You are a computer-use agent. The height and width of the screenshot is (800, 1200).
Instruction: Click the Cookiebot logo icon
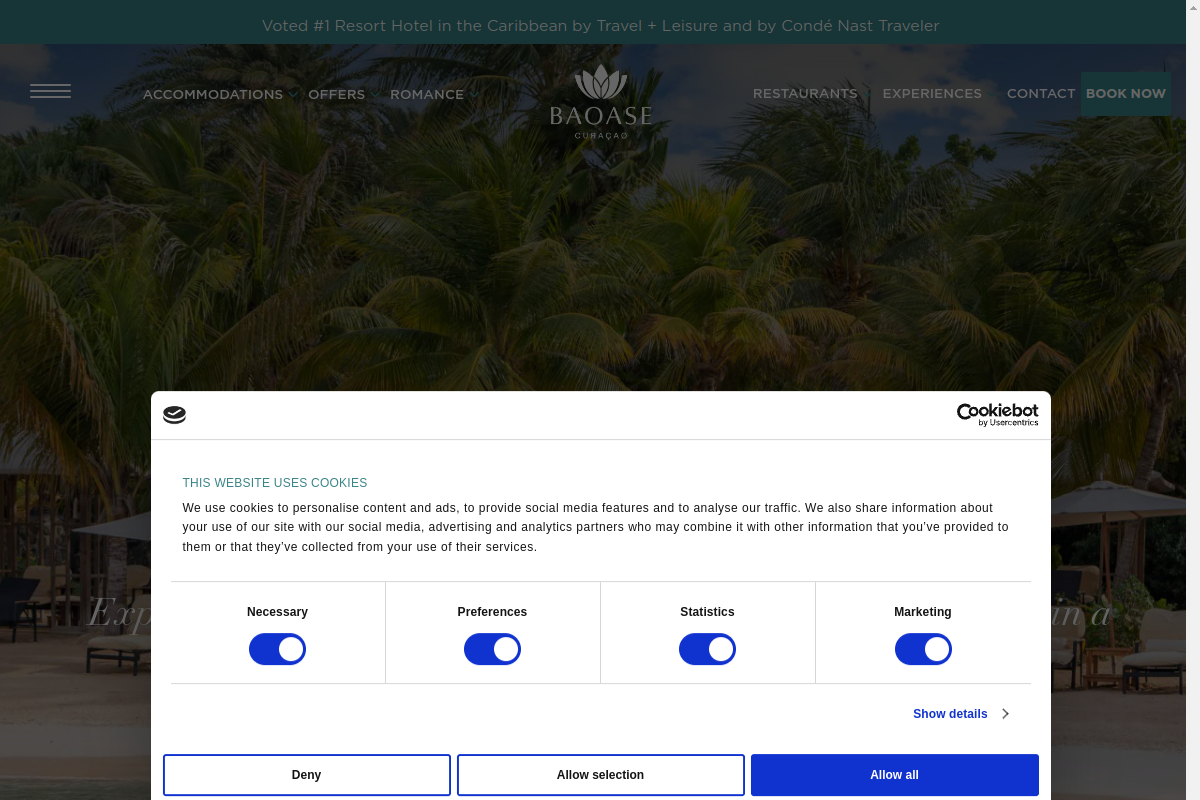pos(175,415)
